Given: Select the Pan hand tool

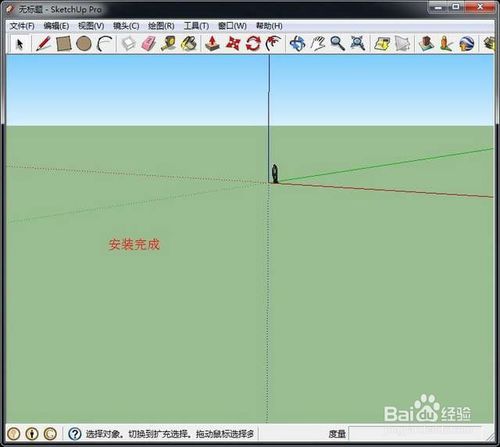Looking at the screenshot, I should point(318,44).
